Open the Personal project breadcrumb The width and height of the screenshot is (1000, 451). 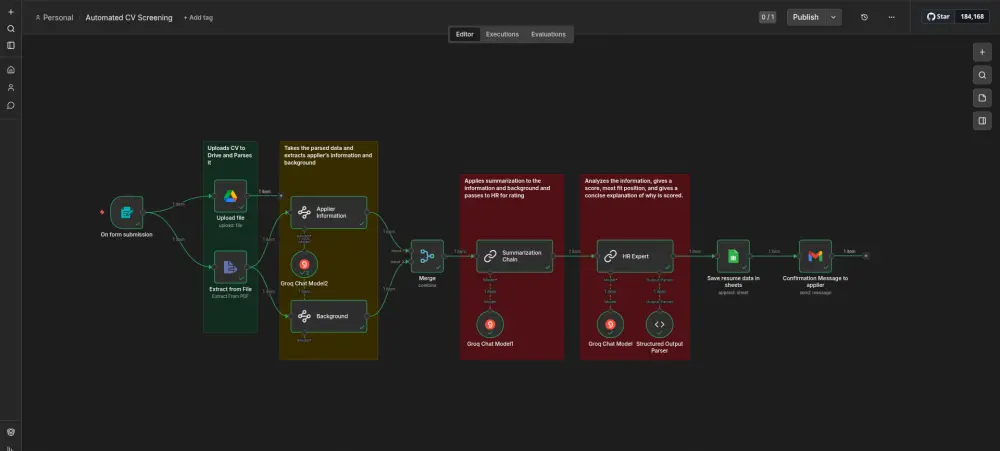point(54,18)
